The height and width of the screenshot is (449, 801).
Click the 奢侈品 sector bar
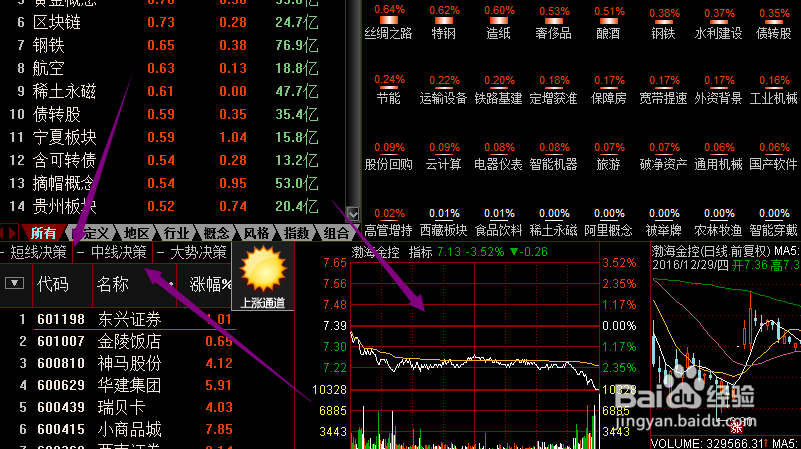pos(554,22)
